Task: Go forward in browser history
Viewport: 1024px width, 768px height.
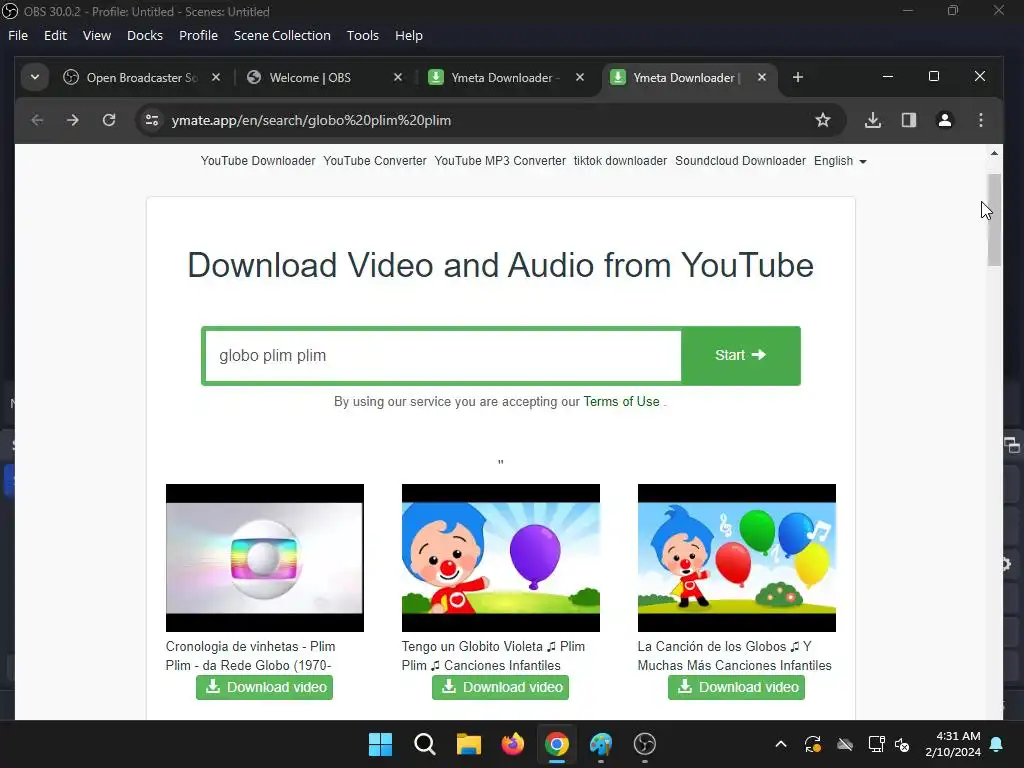Action: coord(72,120)
